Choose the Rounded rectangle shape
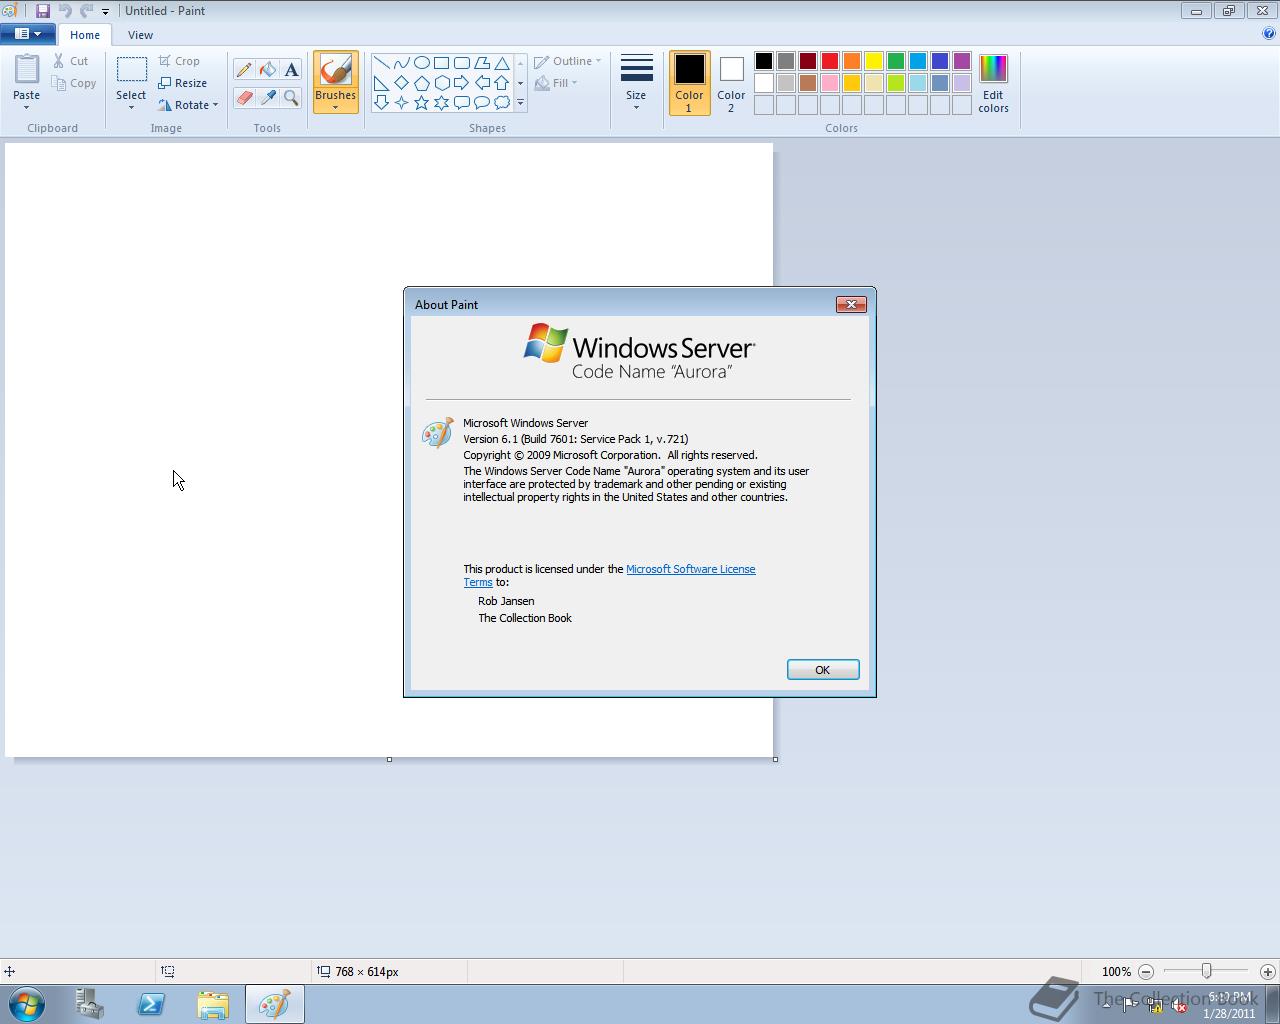Screen dimensions: 1280x1024 pos(461,62)
